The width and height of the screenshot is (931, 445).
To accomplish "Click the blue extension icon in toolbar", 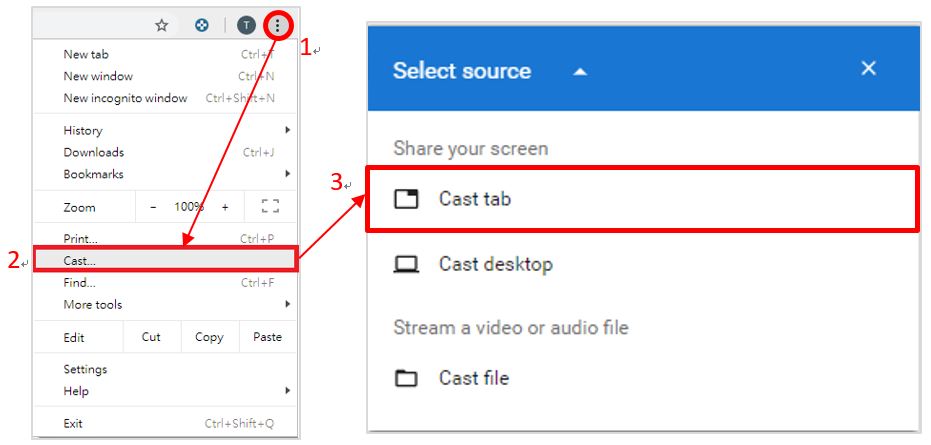I will tap(202, 25).
